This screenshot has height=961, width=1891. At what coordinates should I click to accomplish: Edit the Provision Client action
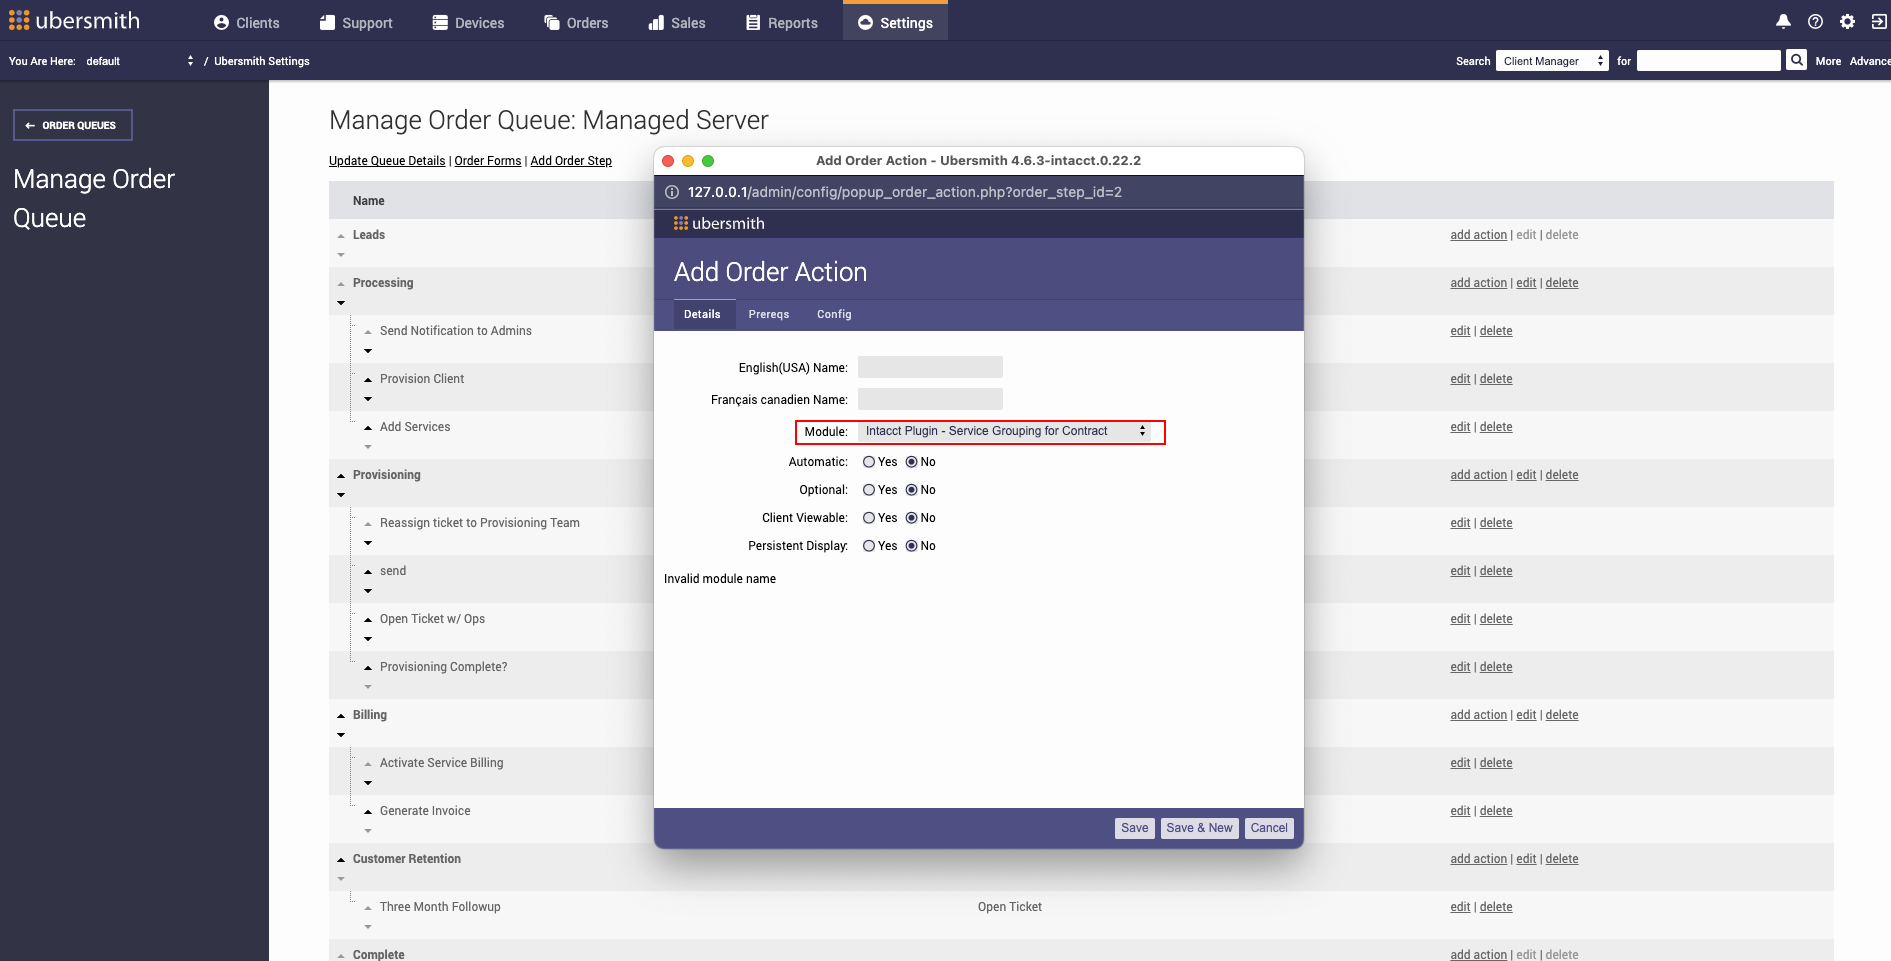point(1460,379)
